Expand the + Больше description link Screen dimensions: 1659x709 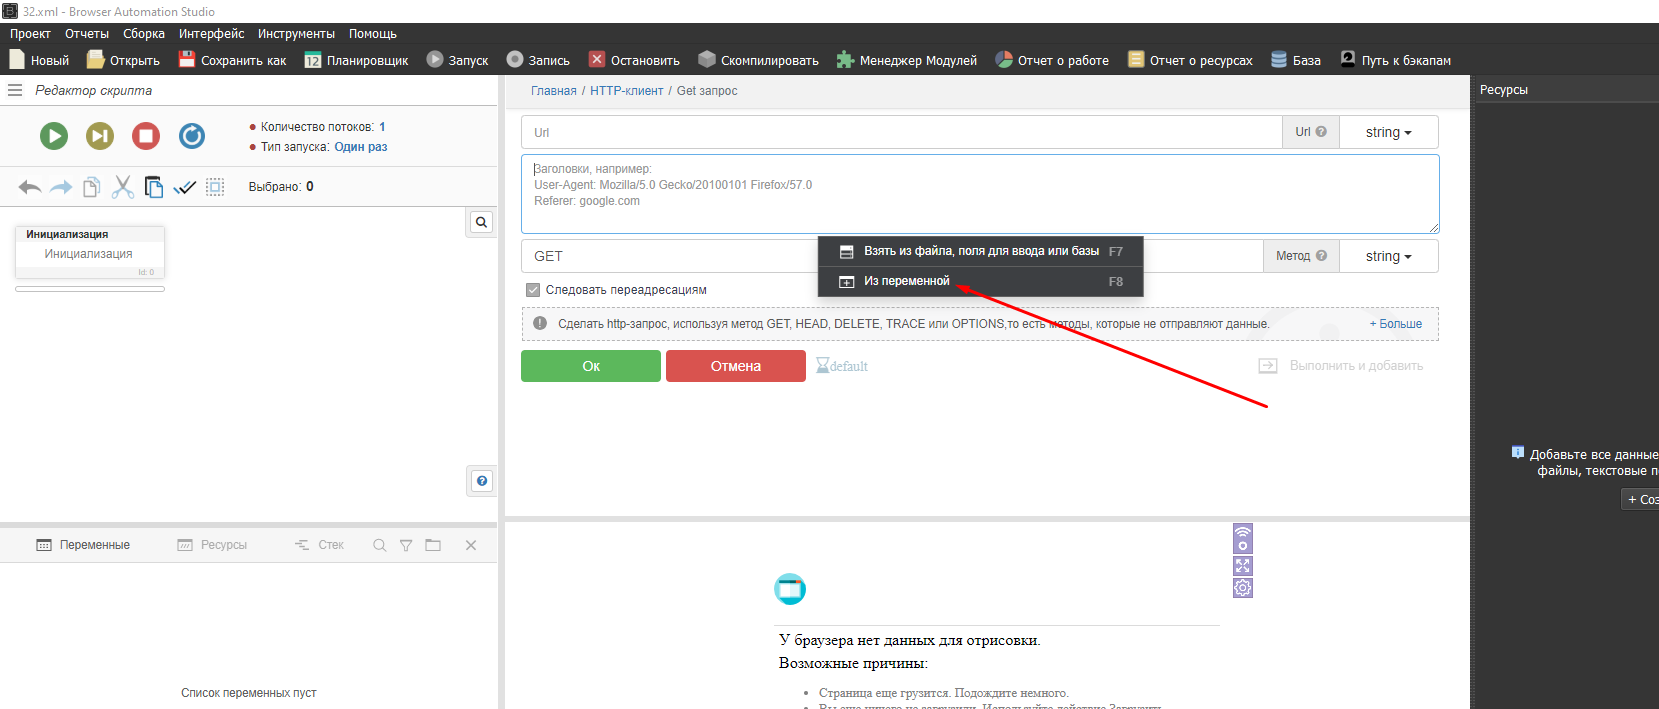pyautogui.click(x=1395, y=324)
